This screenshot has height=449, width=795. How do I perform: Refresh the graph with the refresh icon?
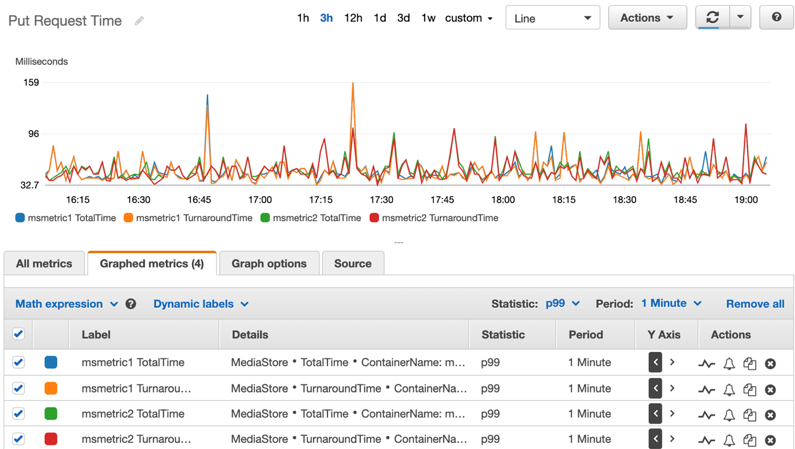712,18
